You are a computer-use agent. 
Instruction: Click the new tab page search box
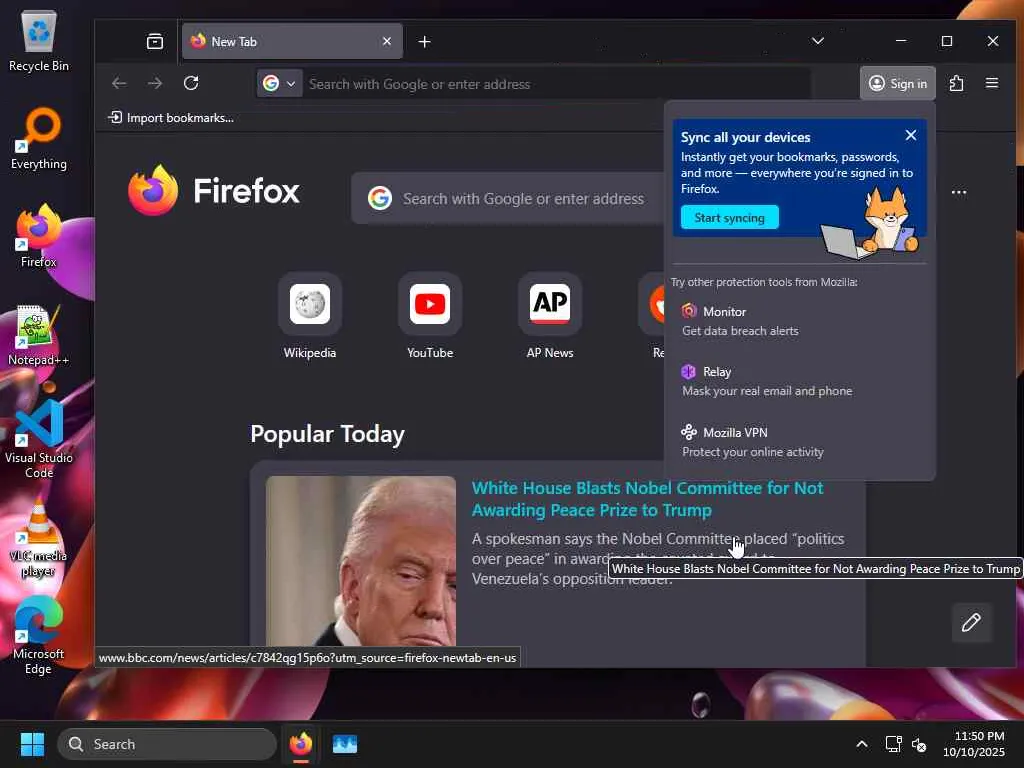pyautogui.click(x=508, y=199)
